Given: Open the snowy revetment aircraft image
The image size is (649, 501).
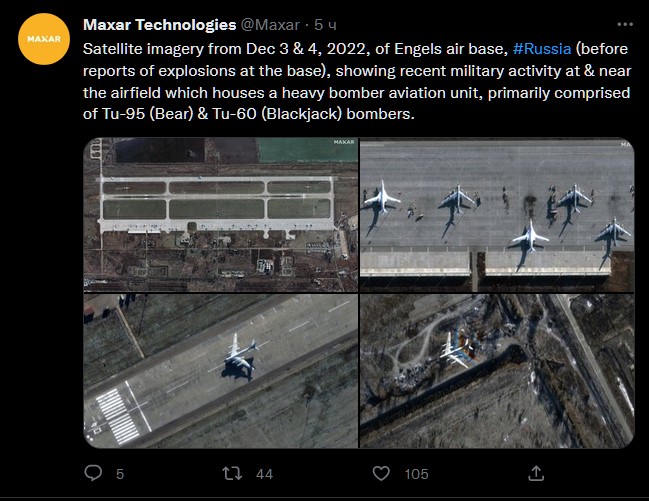Looking at the screenshot, I should [x=497, y=371].
